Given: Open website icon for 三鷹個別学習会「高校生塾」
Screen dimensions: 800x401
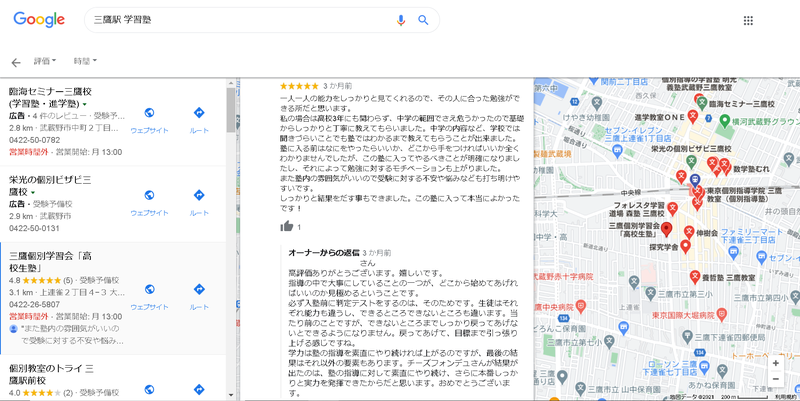Looking at the screenshot, I should (x=149, y=289).
